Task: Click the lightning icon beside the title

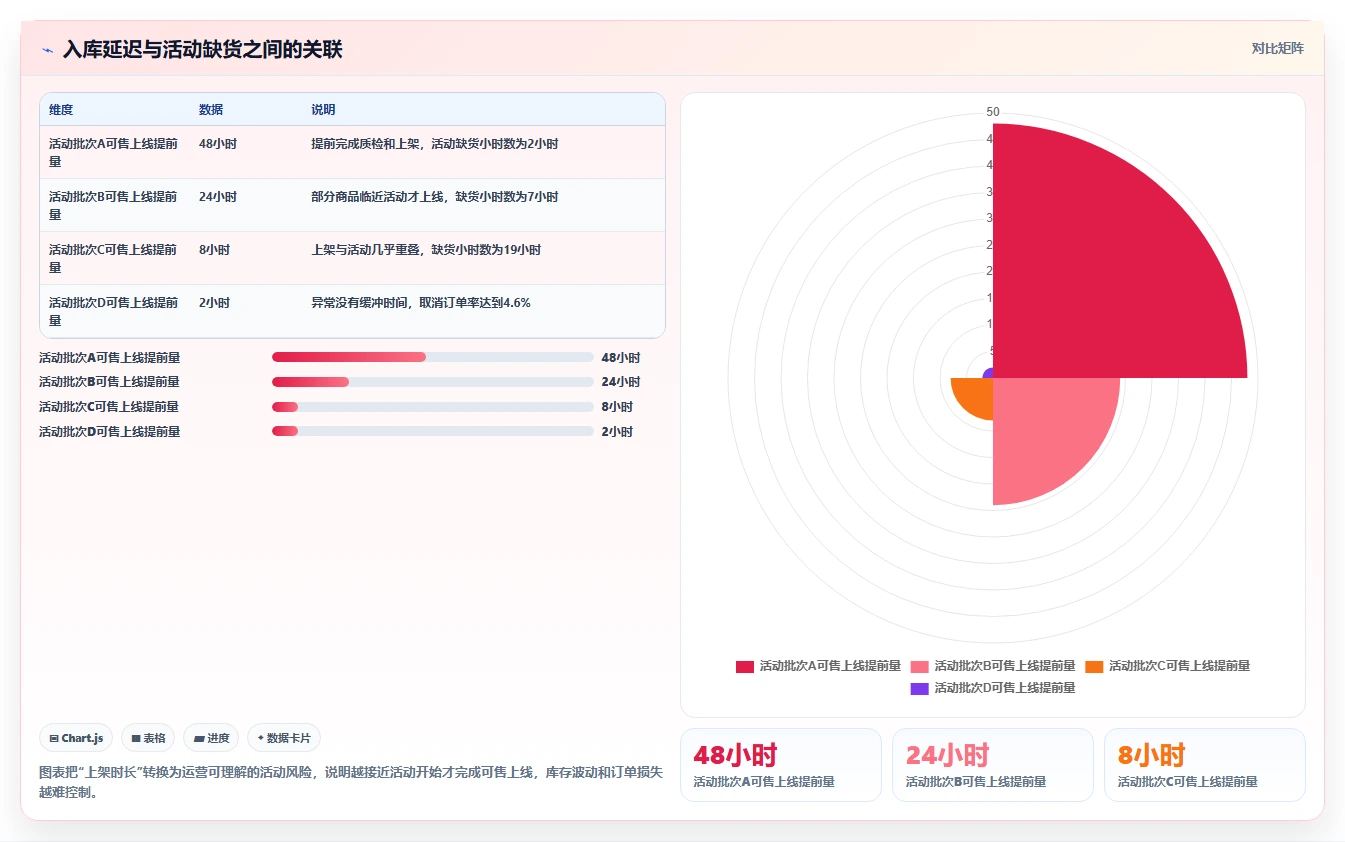Action: (x=47, y=49)
